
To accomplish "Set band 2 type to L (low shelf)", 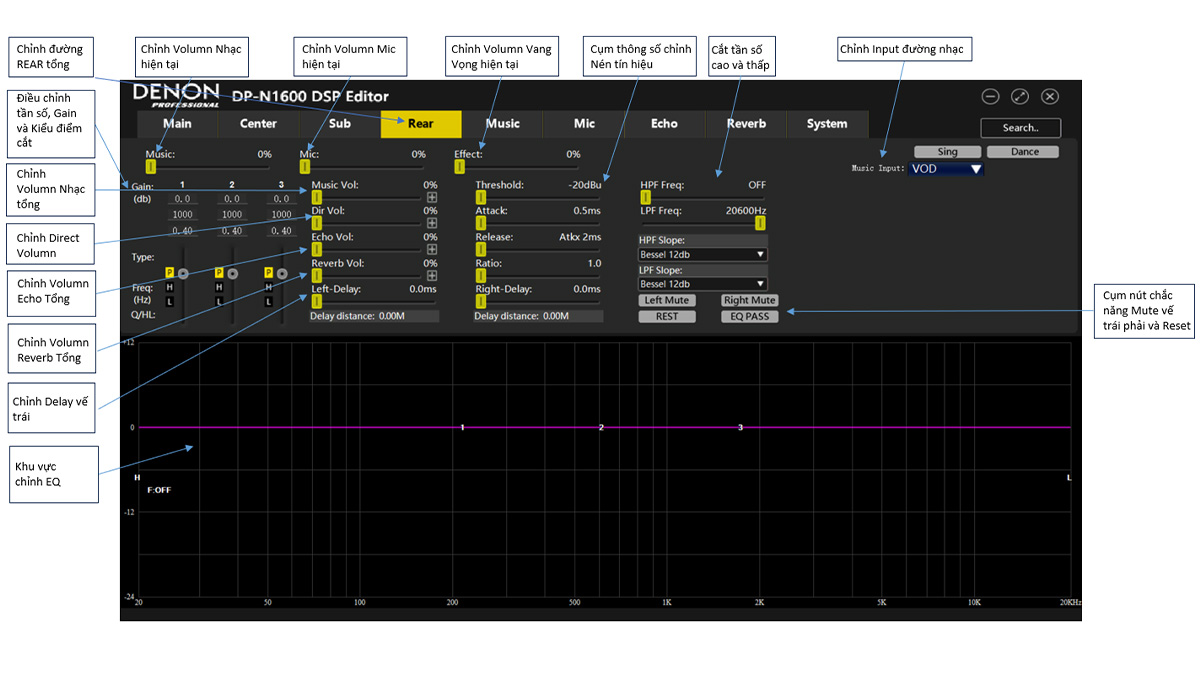I will (x=219, y=302).
